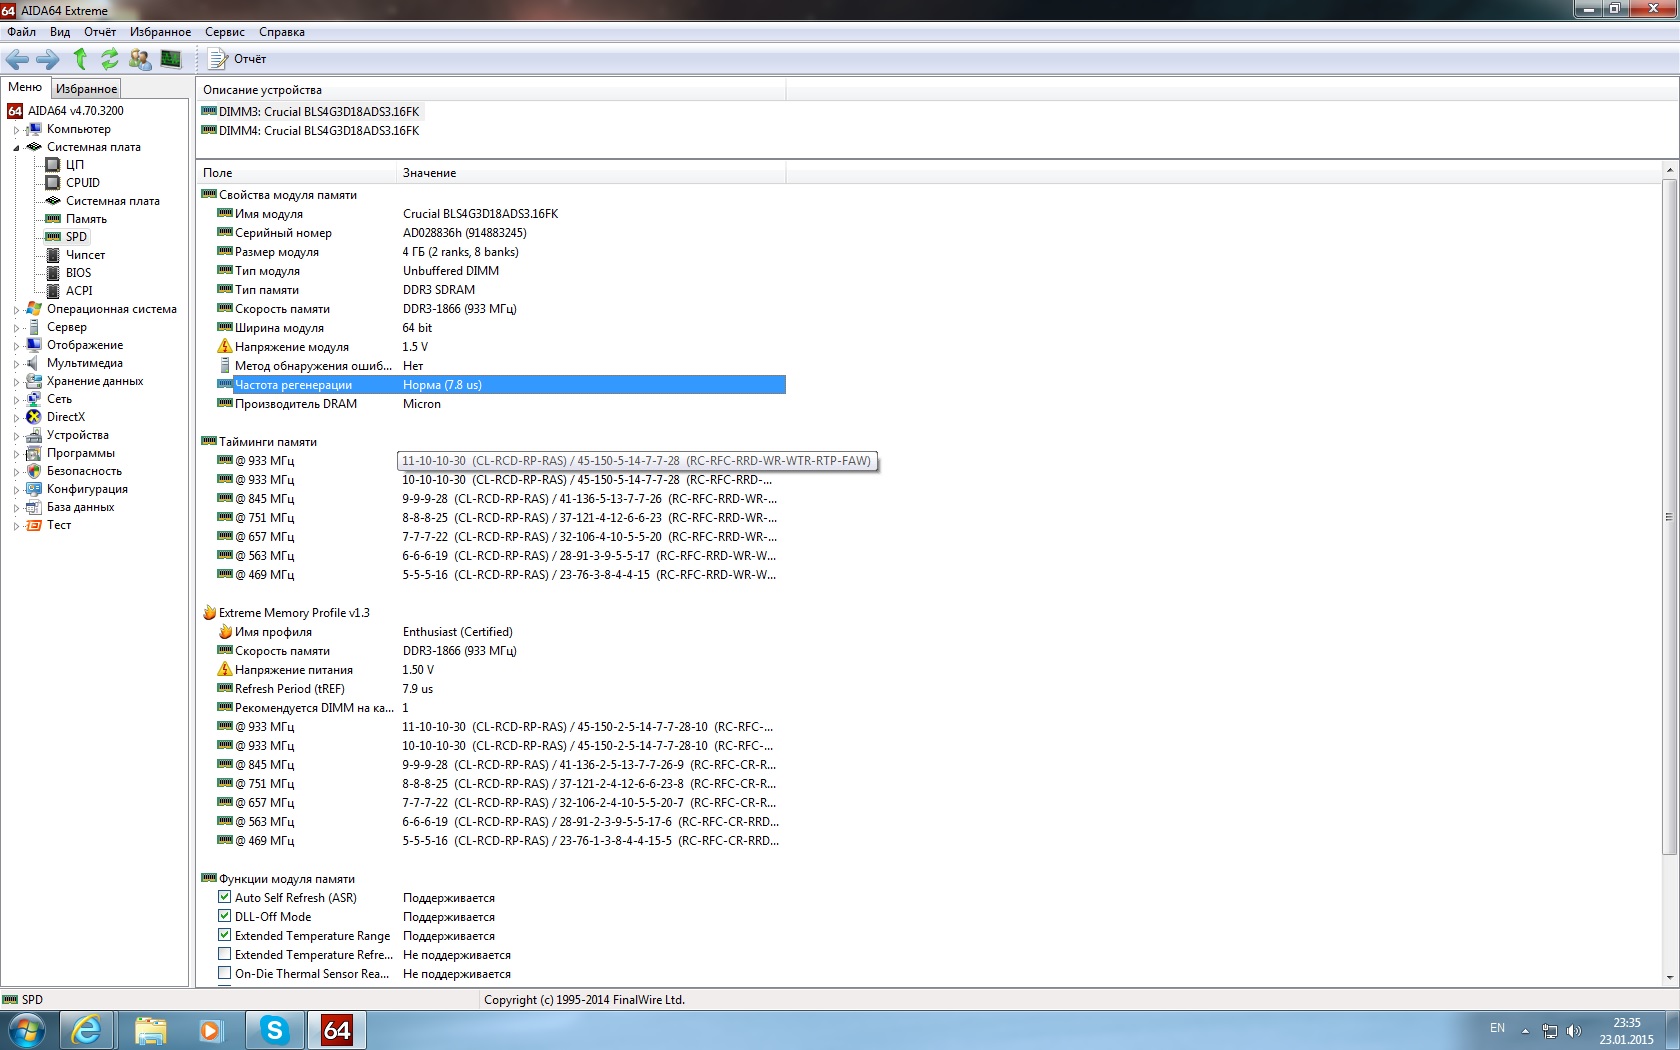Expand the Хранение данных node

coord(16,382)
